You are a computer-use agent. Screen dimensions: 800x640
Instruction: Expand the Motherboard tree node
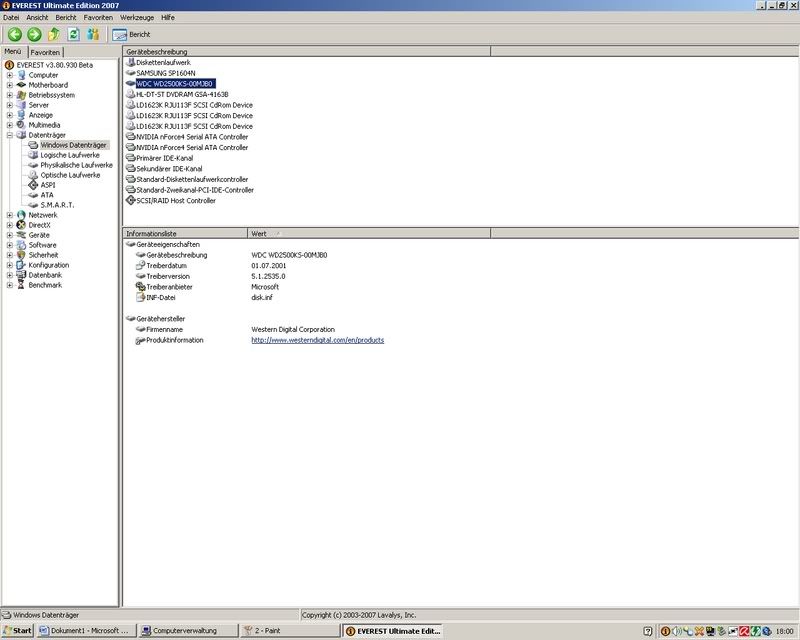(10, 85)
